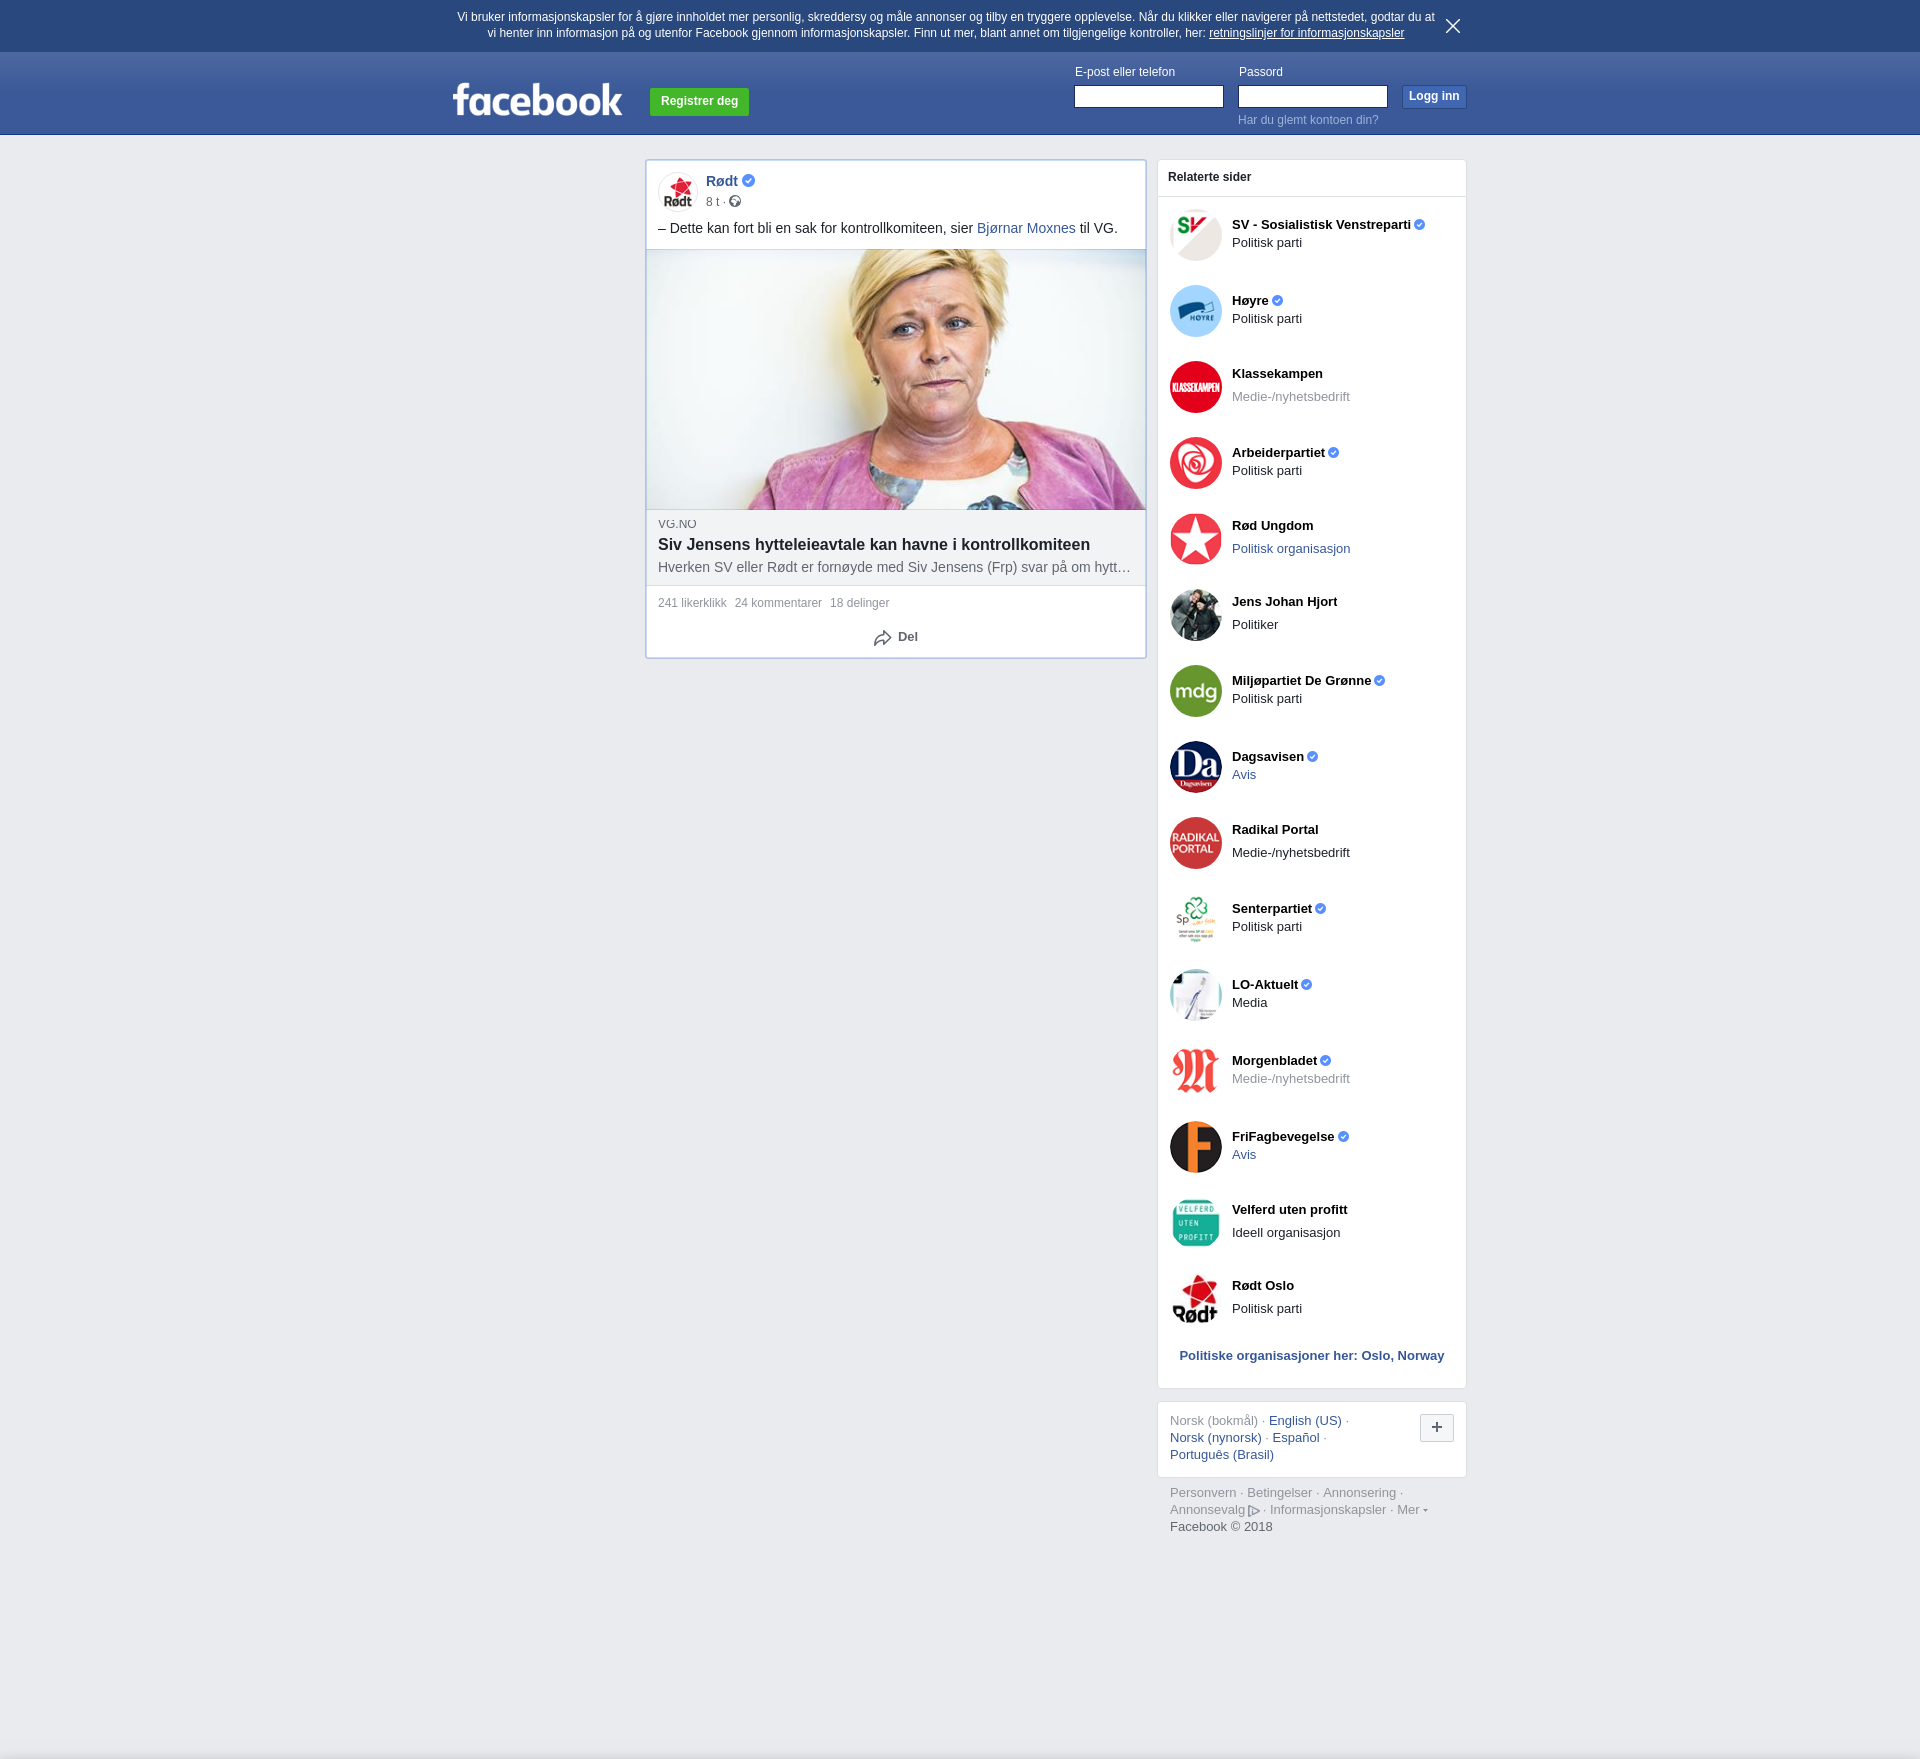Open the LO-Aktuelt page avatar

[x=1196, y=995]
